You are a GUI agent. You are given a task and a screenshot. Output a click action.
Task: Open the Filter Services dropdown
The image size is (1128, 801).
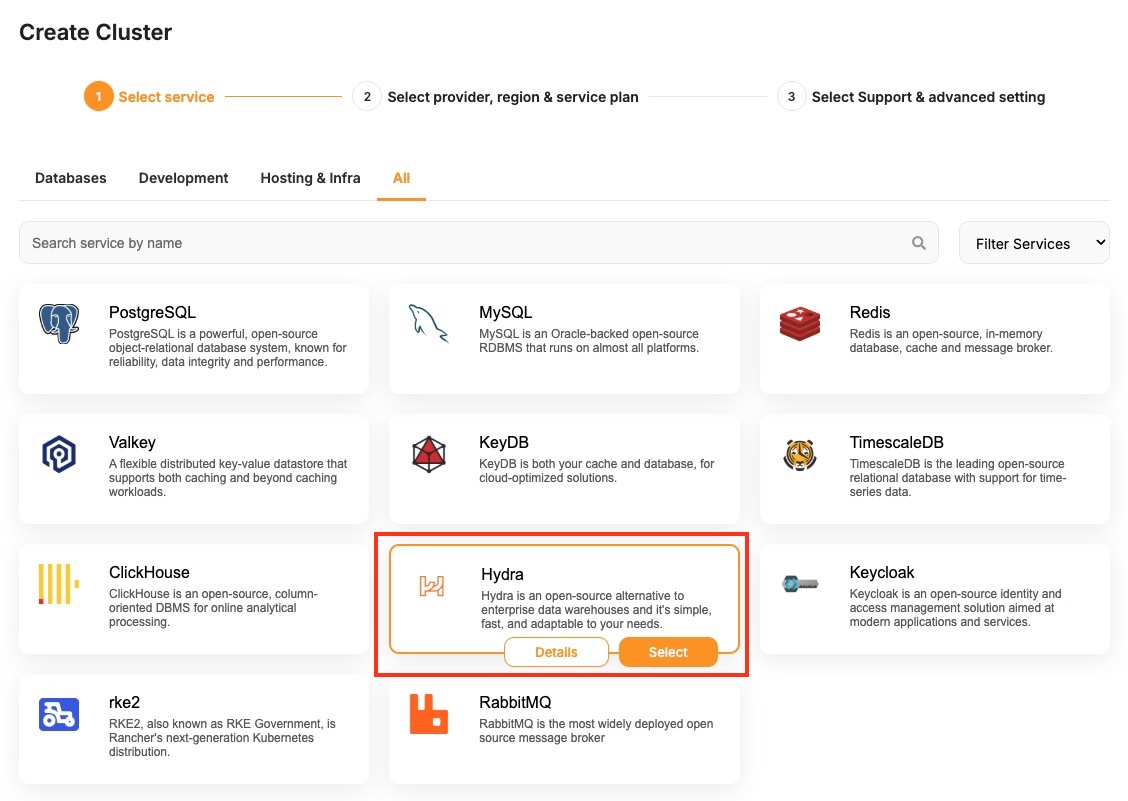click(1034, 243)
